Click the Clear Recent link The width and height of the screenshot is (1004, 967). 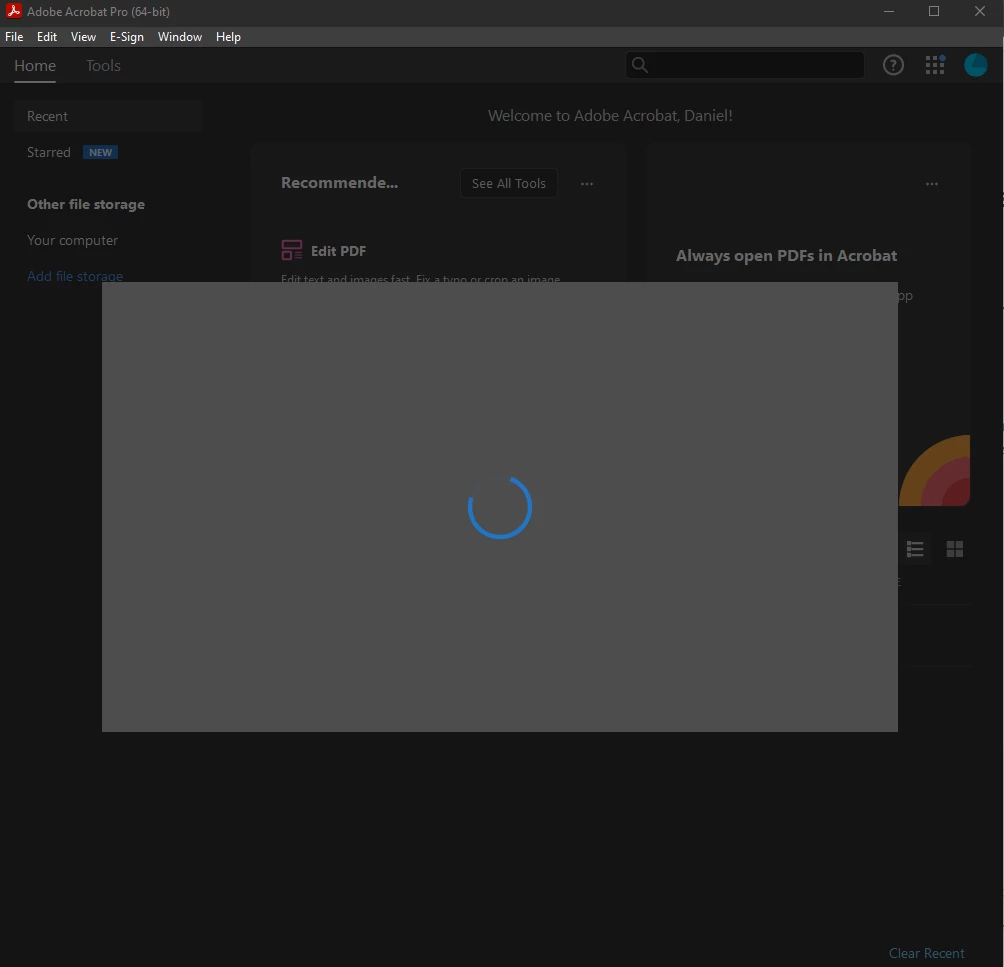pos(927,953)
